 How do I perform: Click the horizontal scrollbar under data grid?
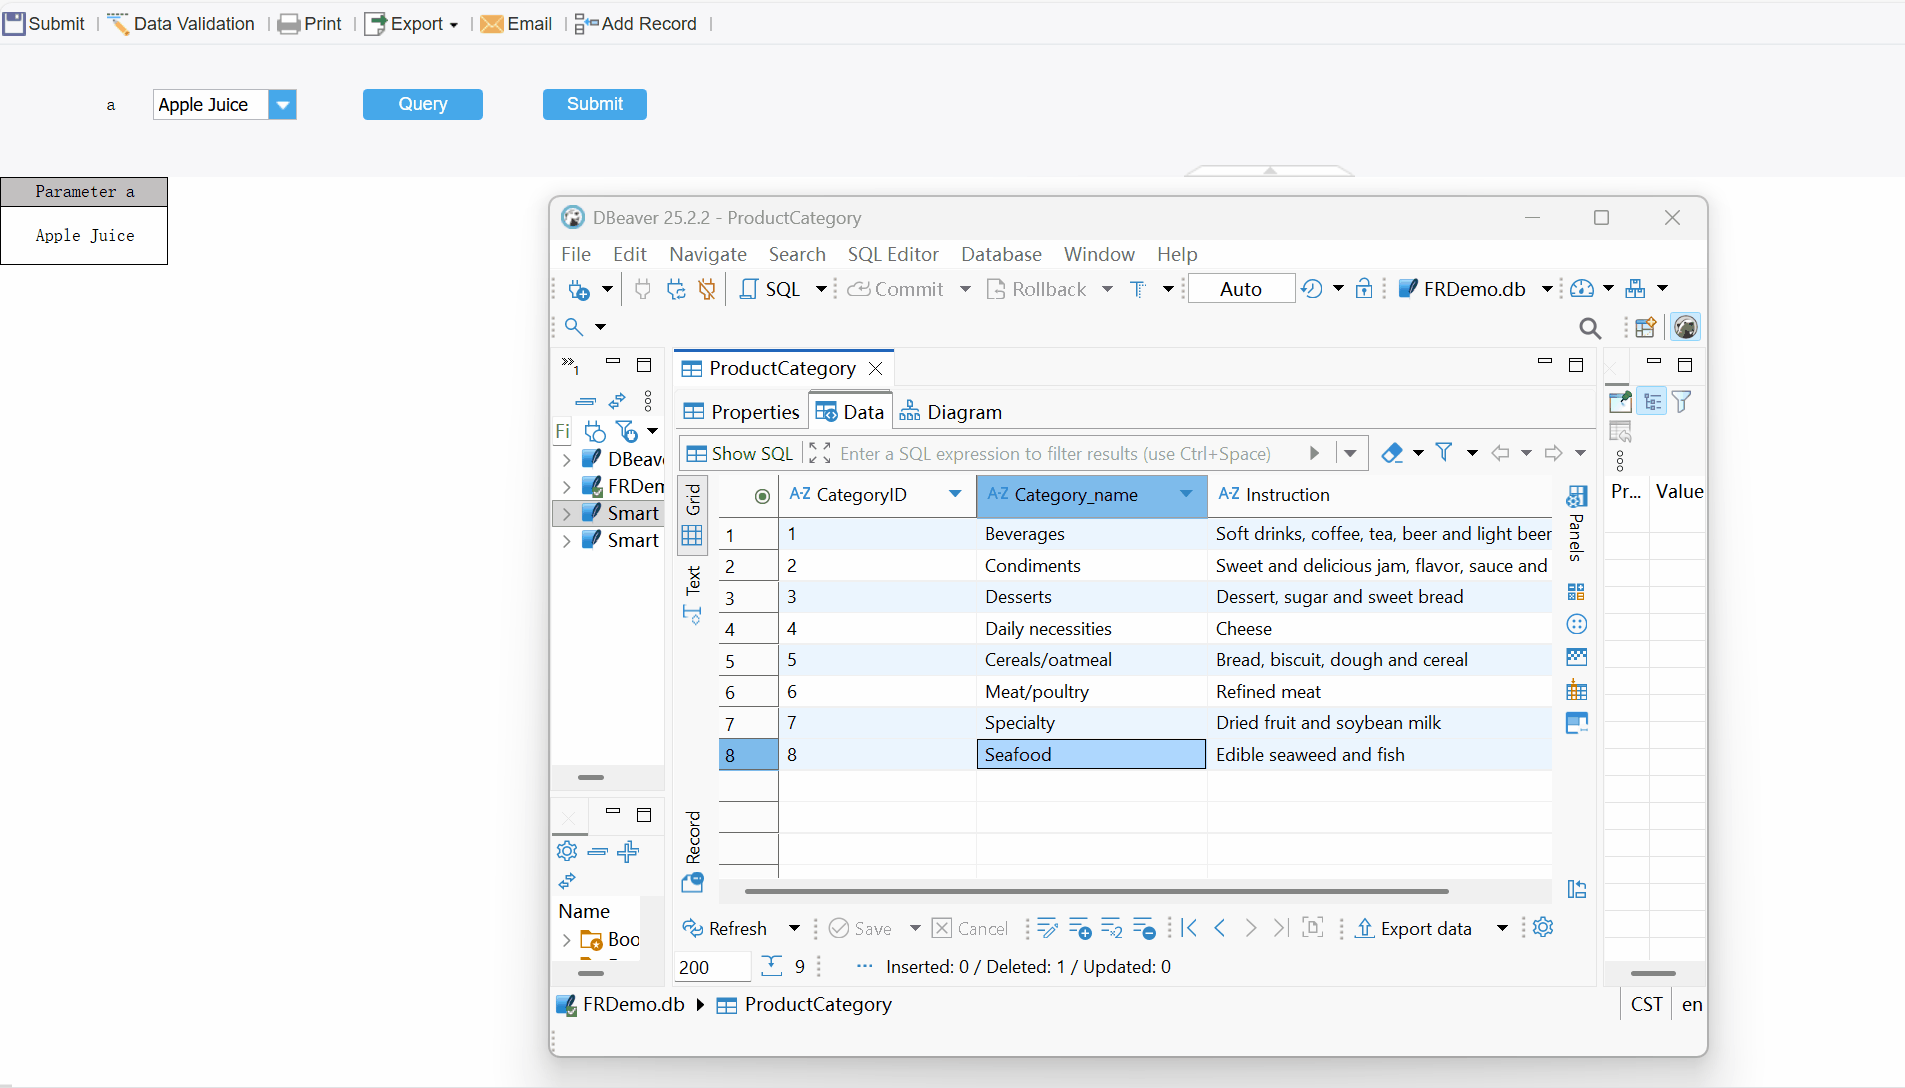pyautogui.click(x=1097, y=891)
